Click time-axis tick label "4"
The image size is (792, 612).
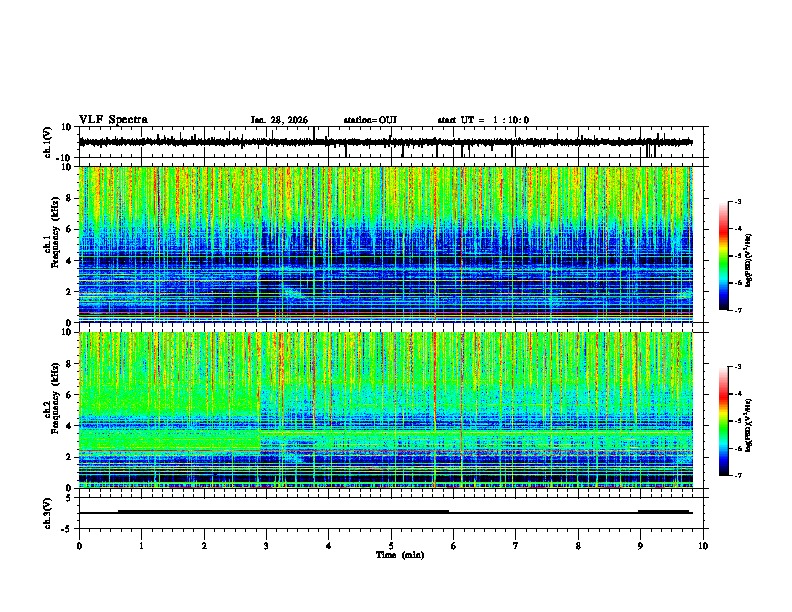[329, 546]
